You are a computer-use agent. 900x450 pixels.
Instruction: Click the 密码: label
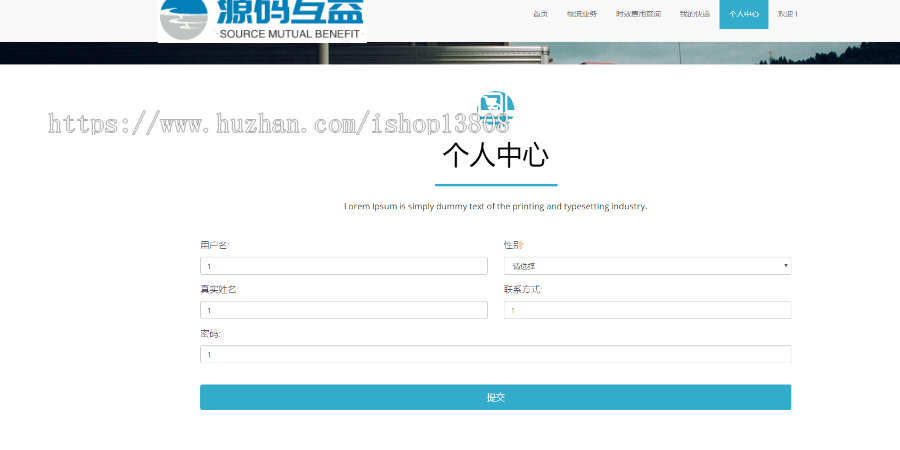[x=210, y=334]
